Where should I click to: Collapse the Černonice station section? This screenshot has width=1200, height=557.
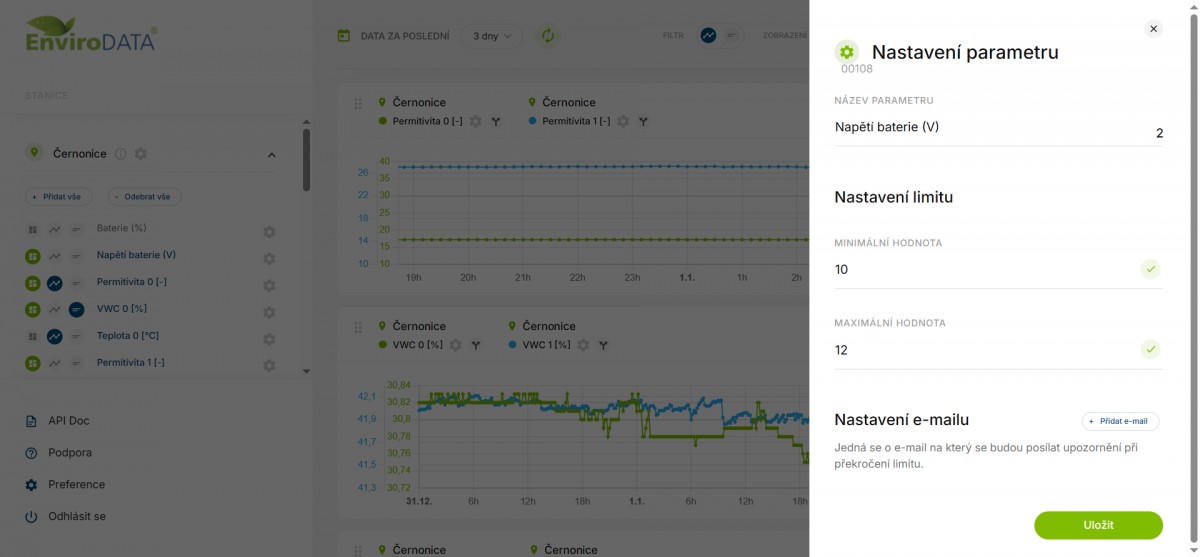point(271,155)
